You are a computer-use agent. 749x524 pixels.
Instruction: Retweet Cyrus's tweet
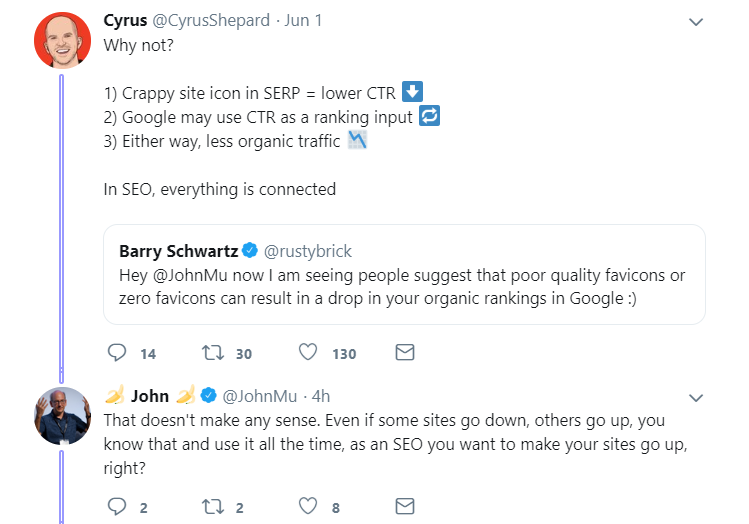[x=212, y=353]
